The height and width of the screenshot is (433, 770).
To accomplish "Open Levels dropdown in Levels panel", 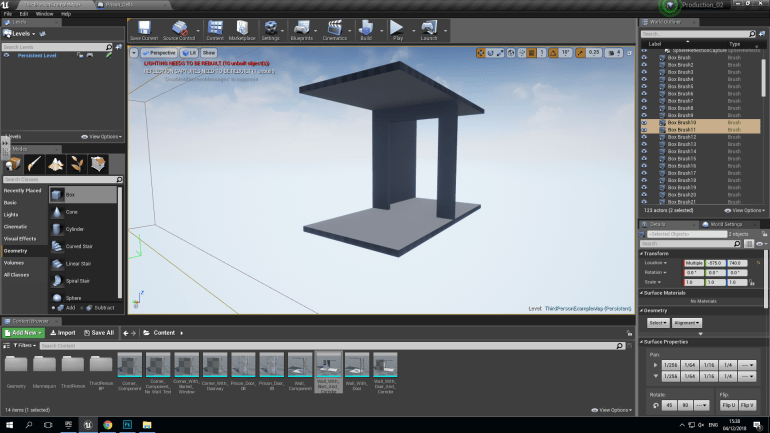I will click(x=20, y=34).
